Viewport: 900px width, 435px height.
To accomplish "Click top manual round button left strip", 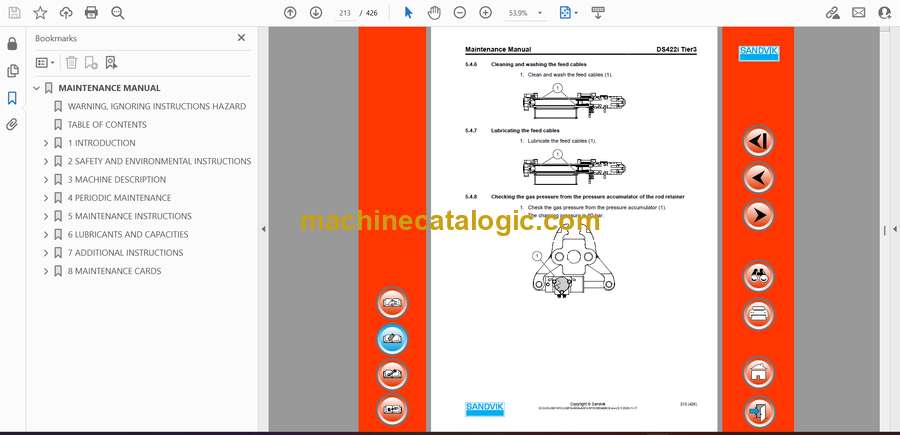I will coord(392,303).
